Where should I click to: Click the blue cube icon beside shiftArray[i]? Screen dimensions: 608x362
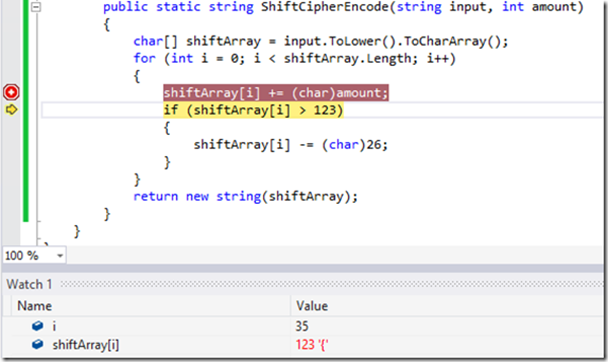38,344
